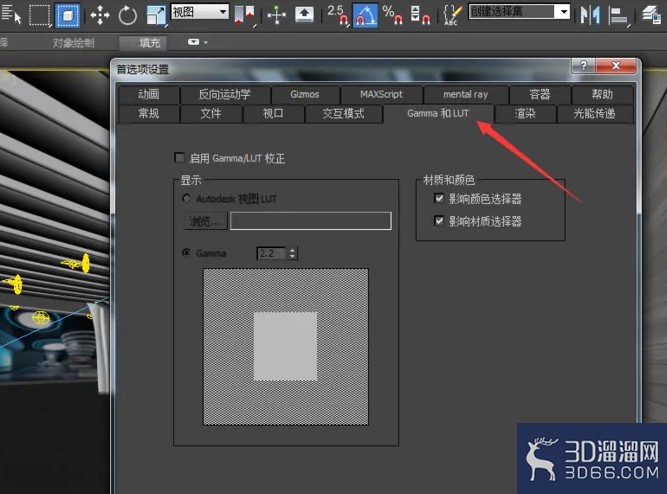
Task: Select the Gamma radio button
Action: [x=186, y=253]
